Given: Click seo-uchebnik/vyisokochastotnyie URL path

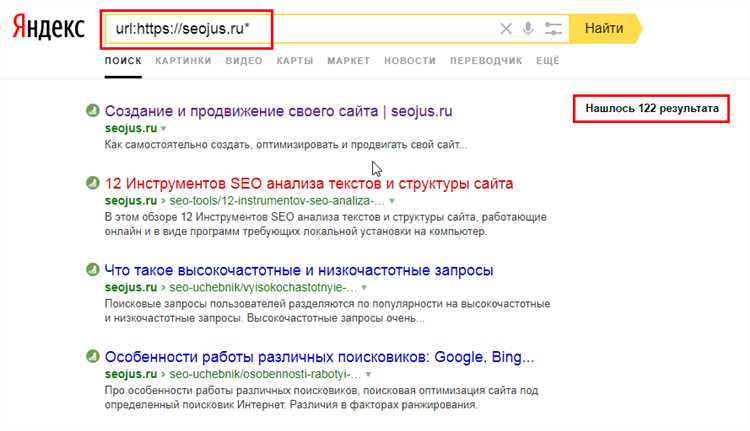Looking at the screenshot, I should coord(263,287).
